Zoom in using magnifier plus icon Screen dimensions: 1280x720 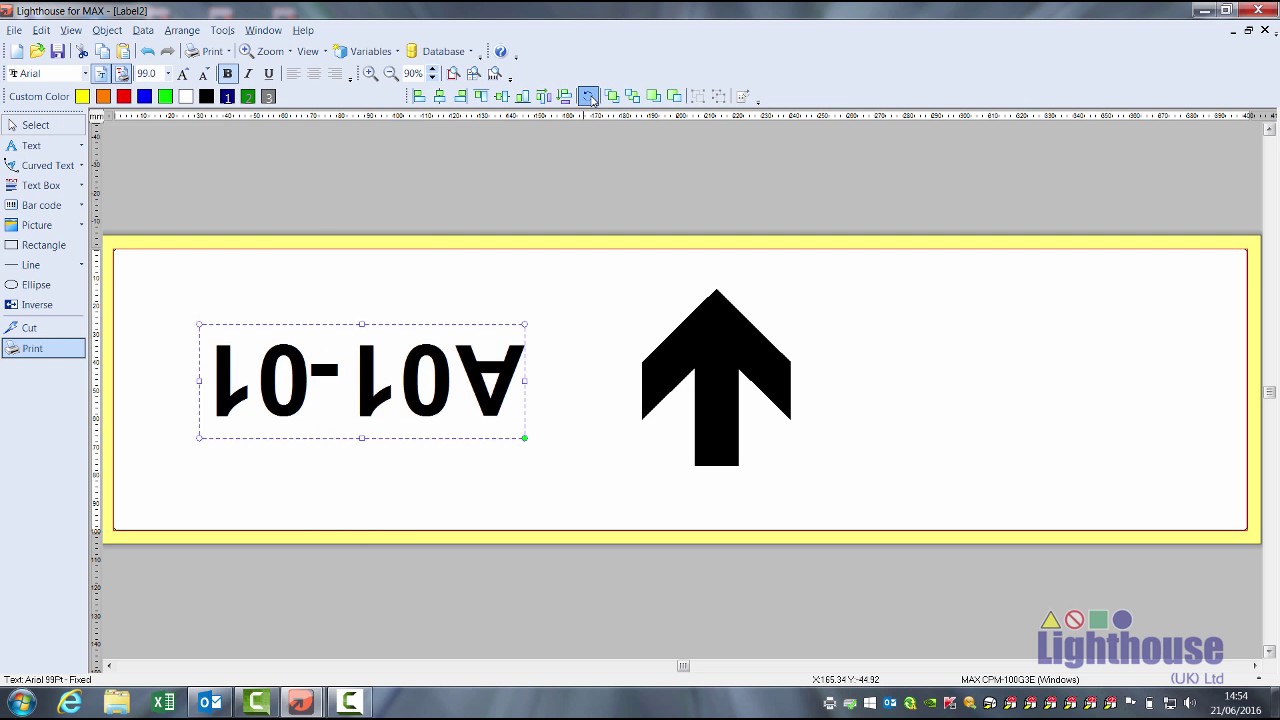(x=370, y=74)
